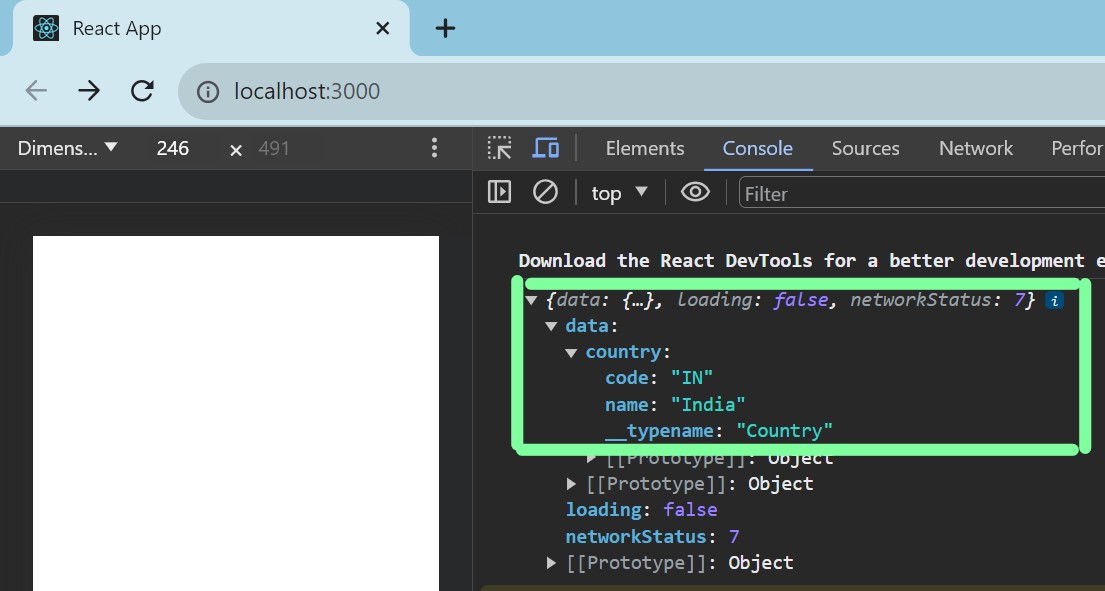Switch to the Elements tab
The height and width of the screenshot is (591, 1105).
(x=644, y=148)
